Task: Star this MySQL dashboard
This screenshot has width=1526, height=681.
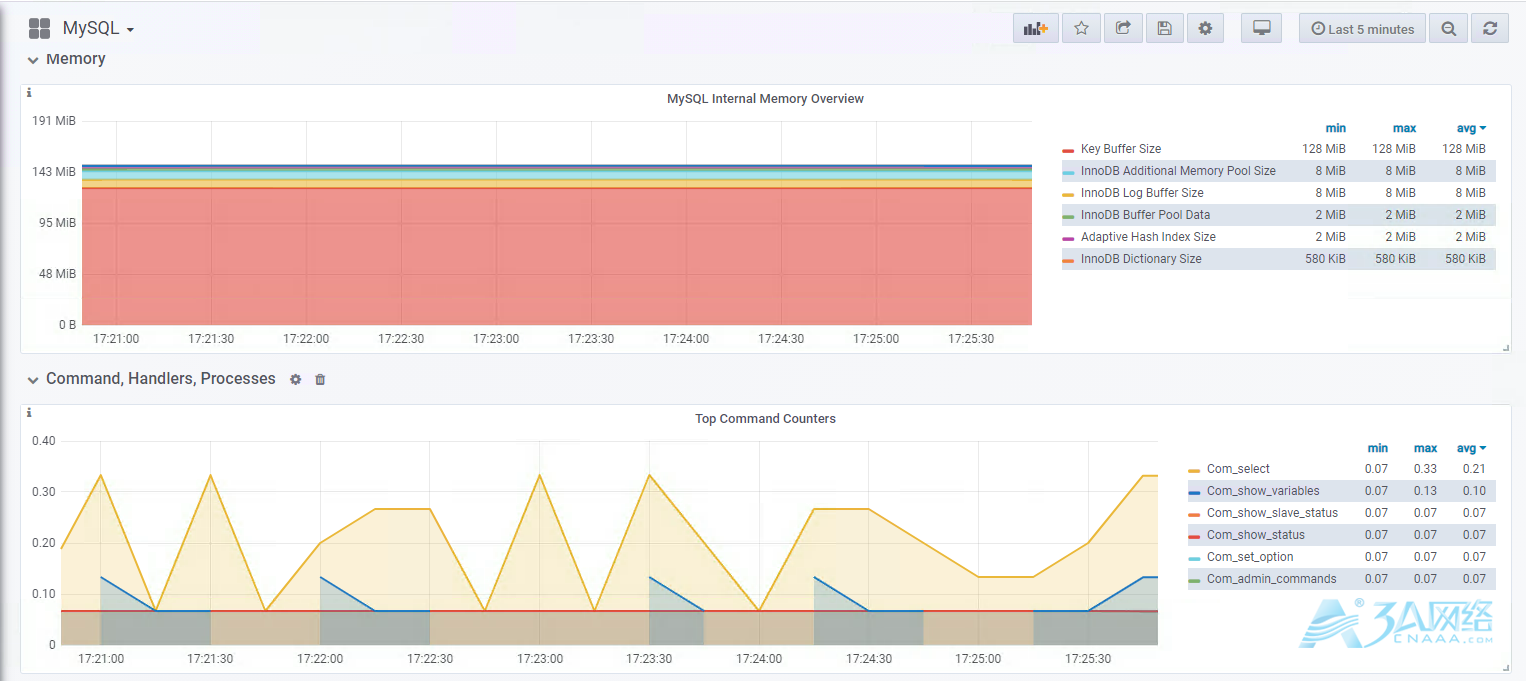Action: pos(1081,29)
